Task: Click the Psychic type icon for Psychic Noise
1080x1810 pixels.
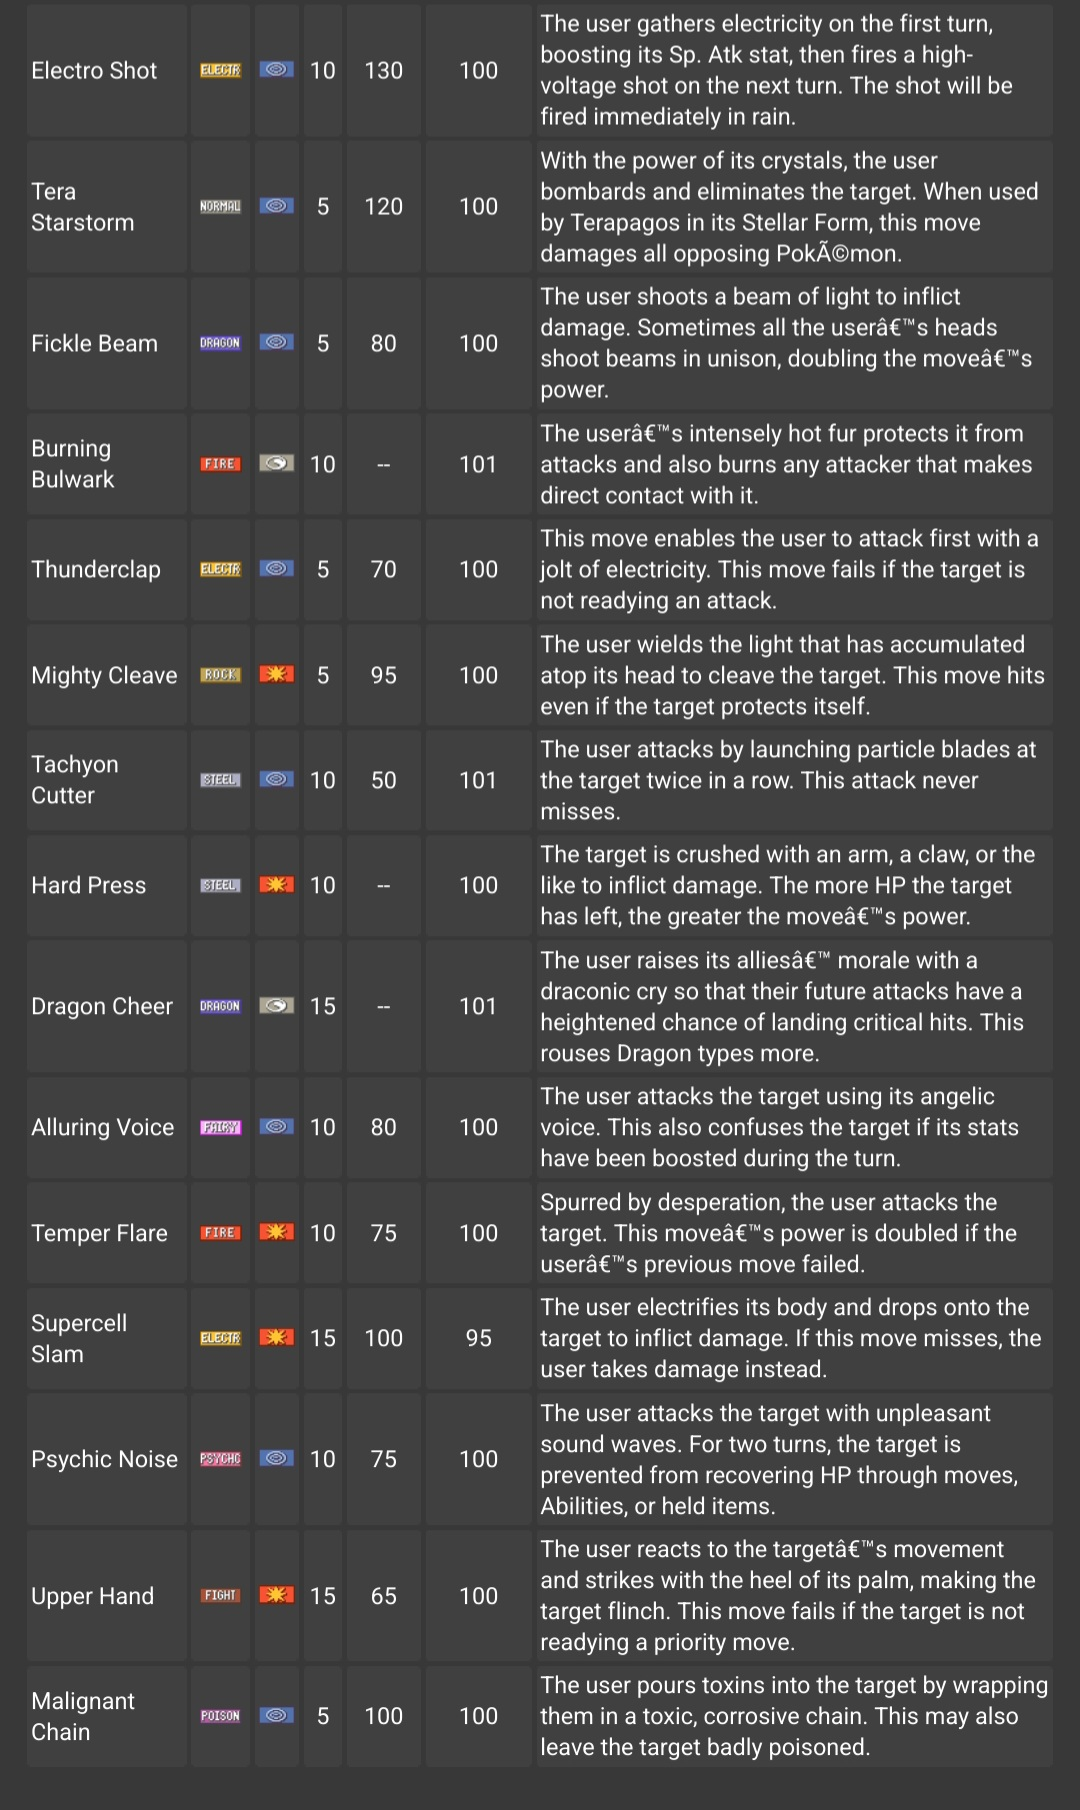Action: [x=220, y=1459]
